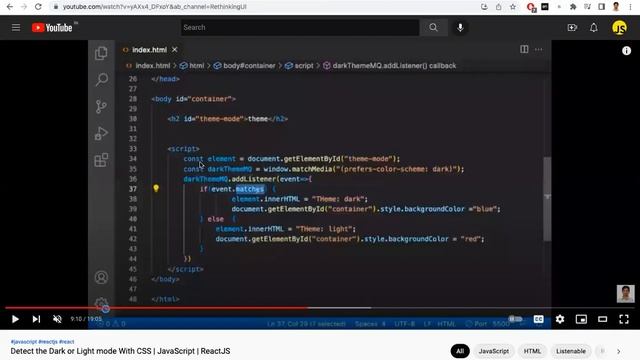
Task: Click VS Code Search icon in video
Action: tap(101, 79)
